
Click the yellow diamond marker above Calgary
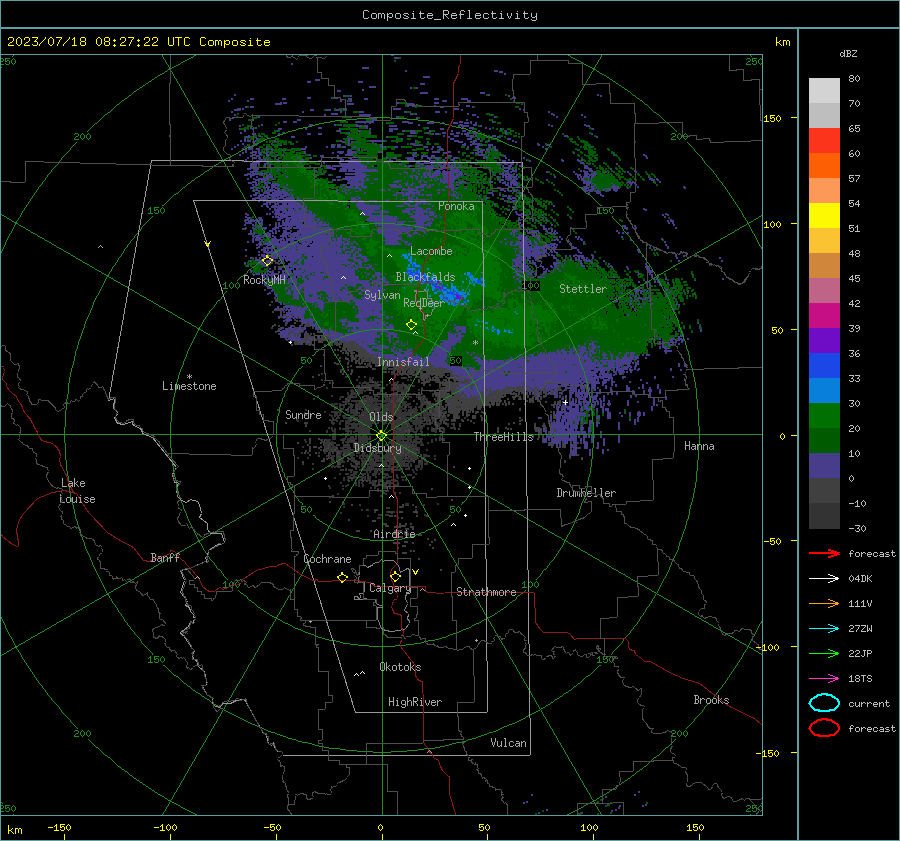click(395, 576)
